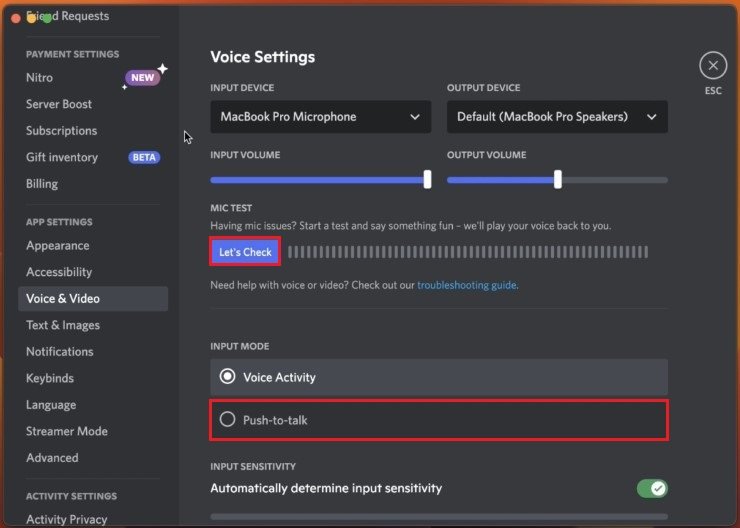Click the mic test level meter
Screen dimensions: 740x528
468,252
